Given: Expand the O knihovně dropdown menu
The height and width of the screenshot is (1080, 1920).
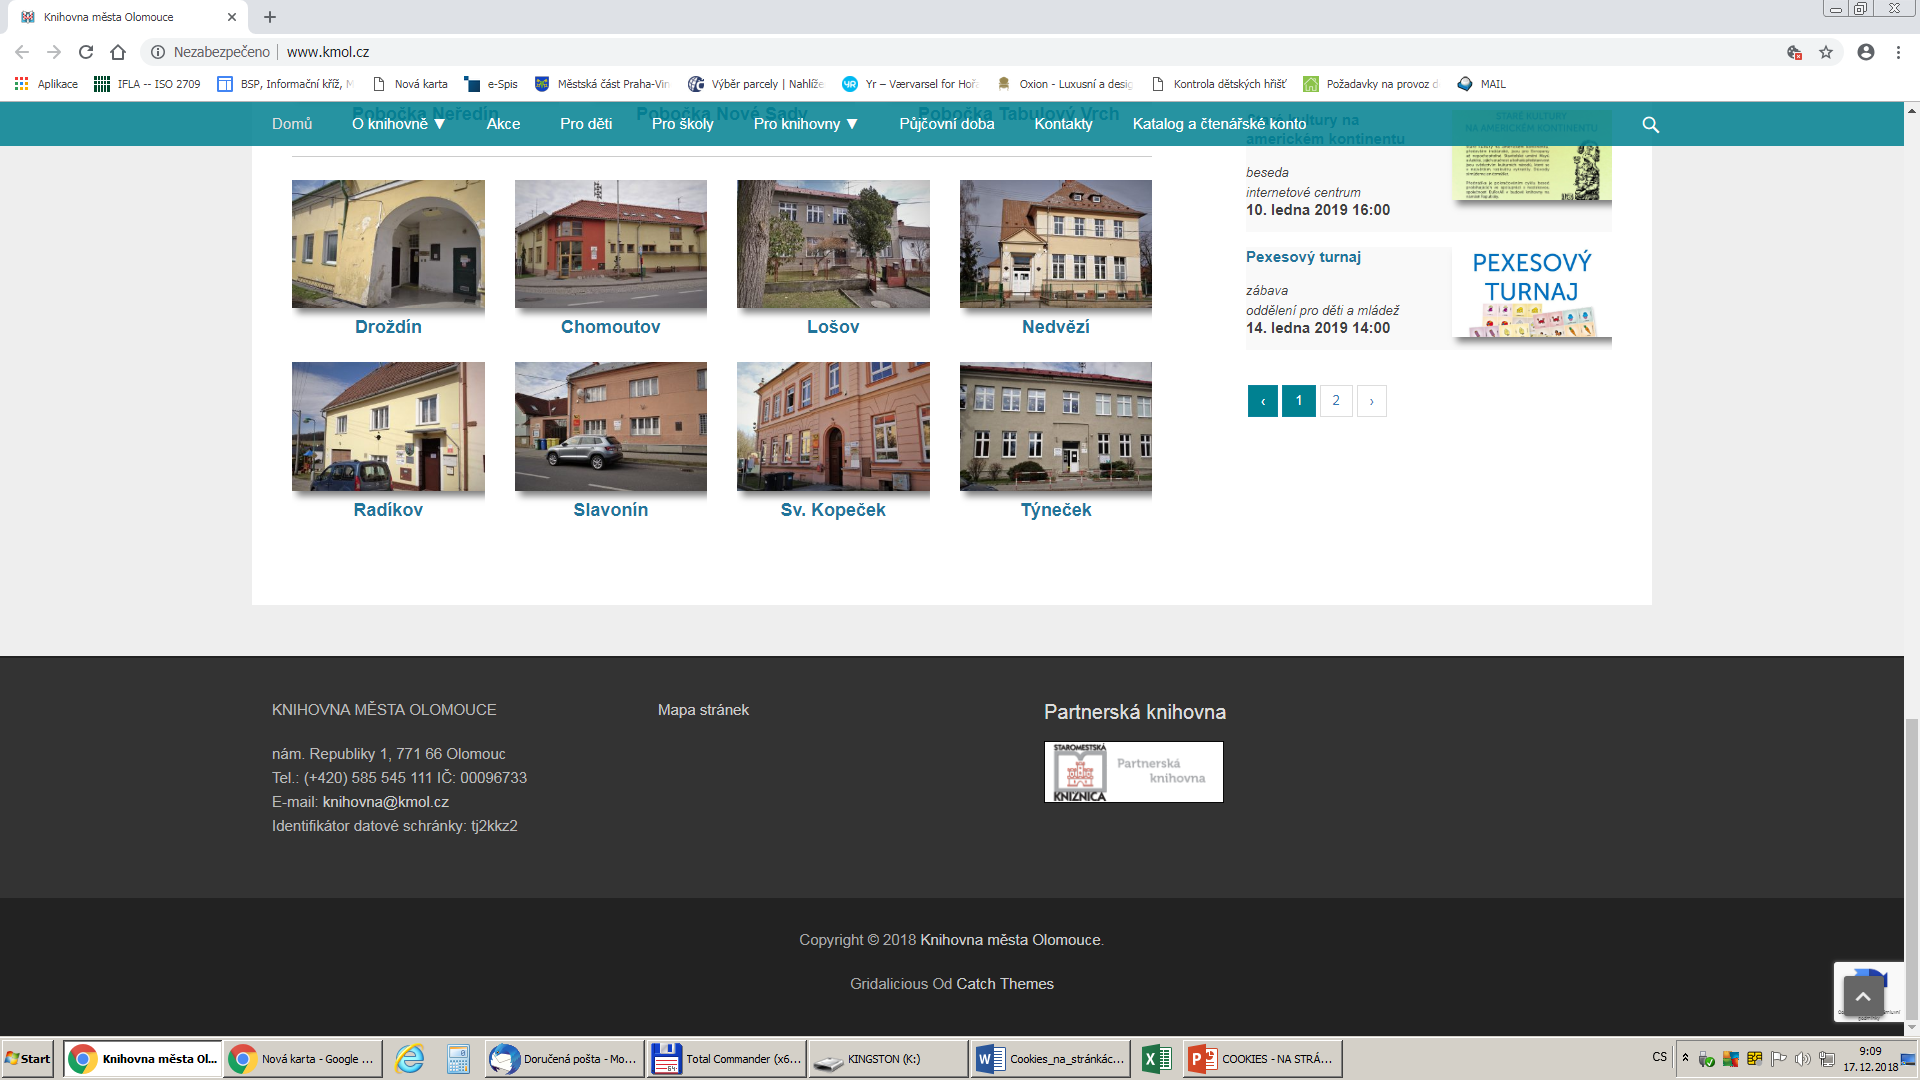Looking at the screenshot, I should (399, 124).
